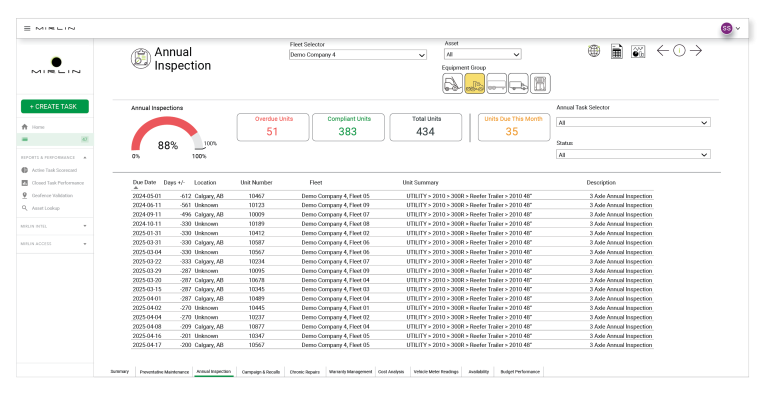Open the calculator report icon

click(x=616, y=51)
